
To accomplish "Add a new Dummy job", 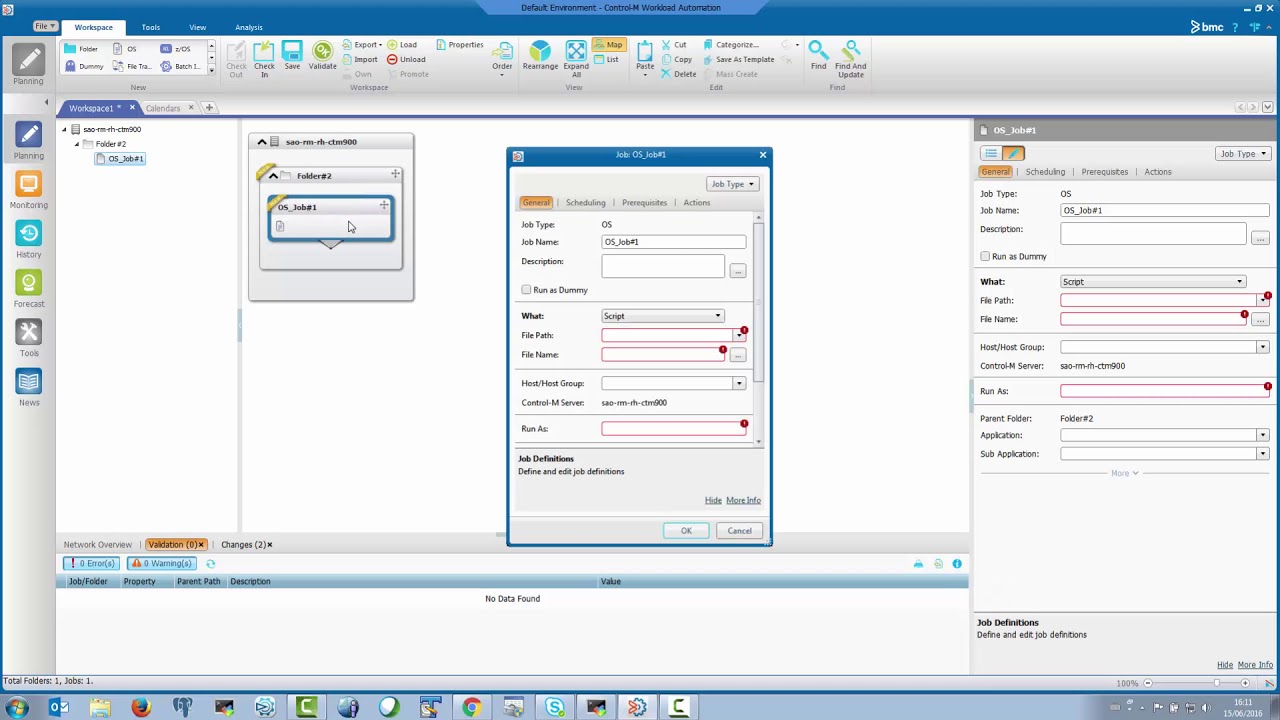I will click(x=84, y=66).
